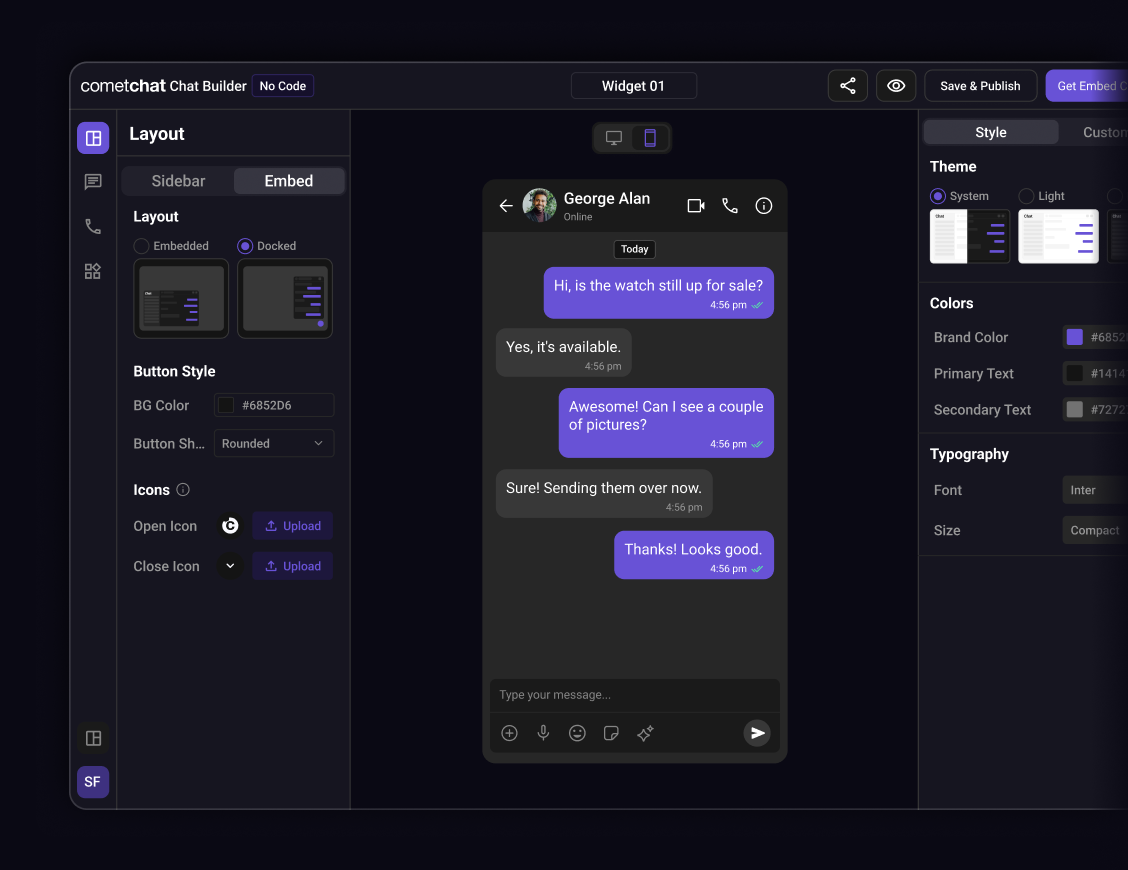Image resolution: width=1128 pixels, height=870 pixels.
Task: Select the Light theme thumbnail
Action: (1058, 236)
